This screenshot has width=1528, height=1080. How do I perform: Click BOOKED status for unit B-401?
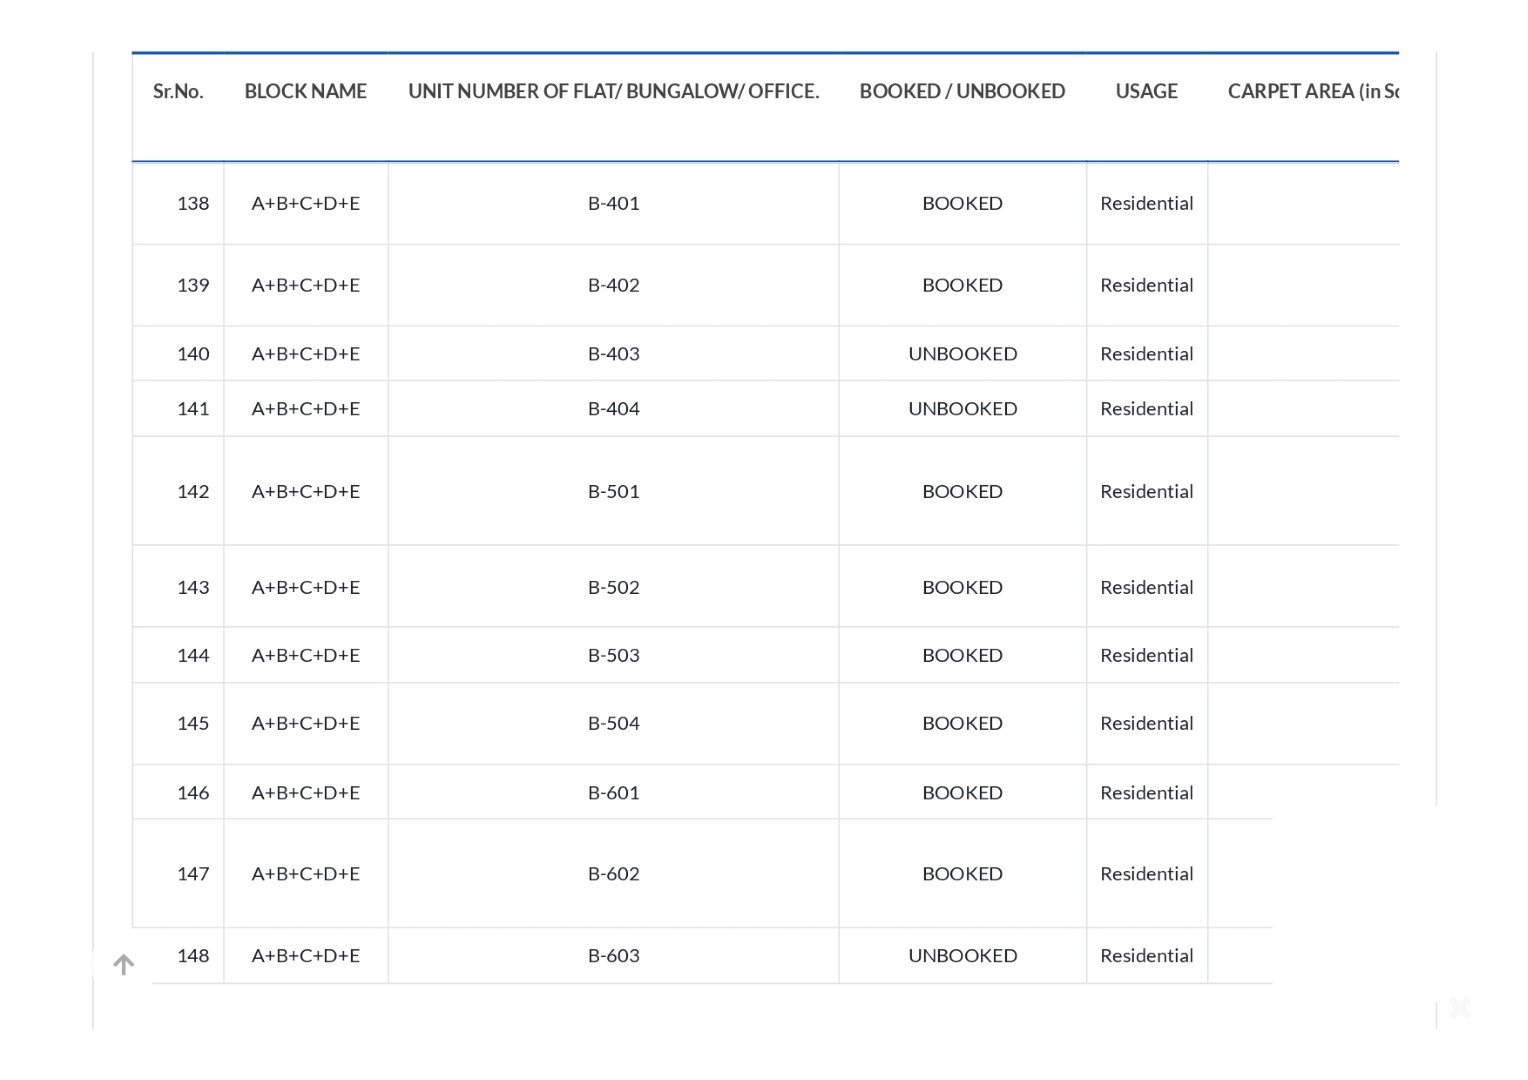coord(962,203)
